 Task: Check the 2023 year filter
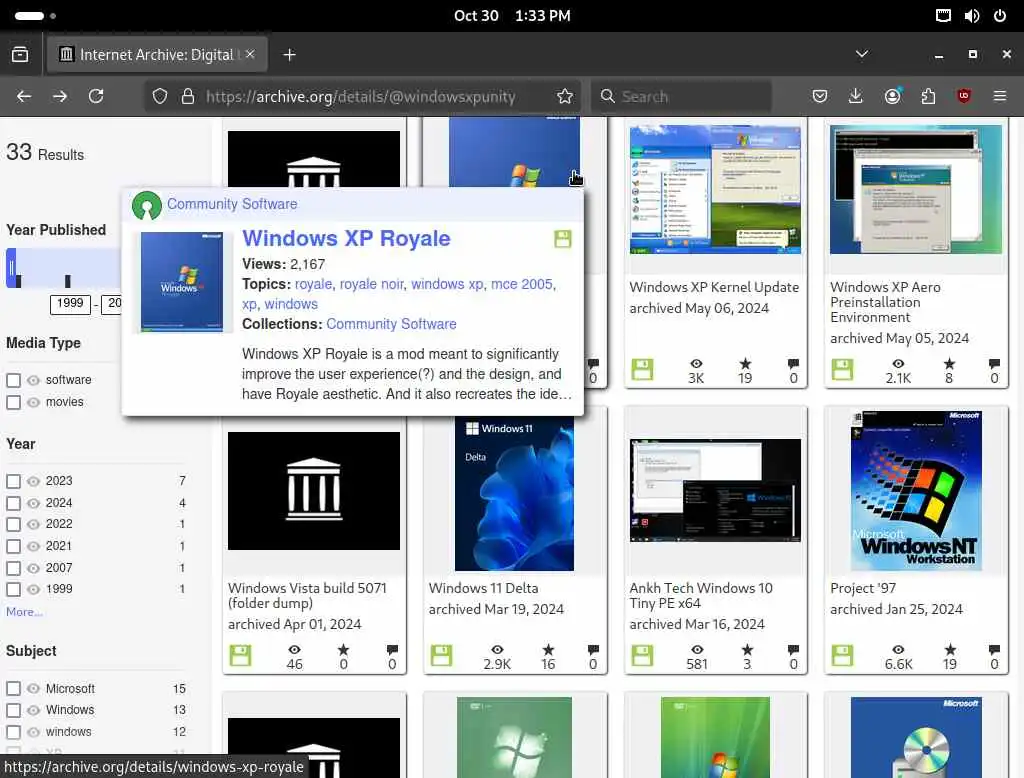(x=13, y=481)
